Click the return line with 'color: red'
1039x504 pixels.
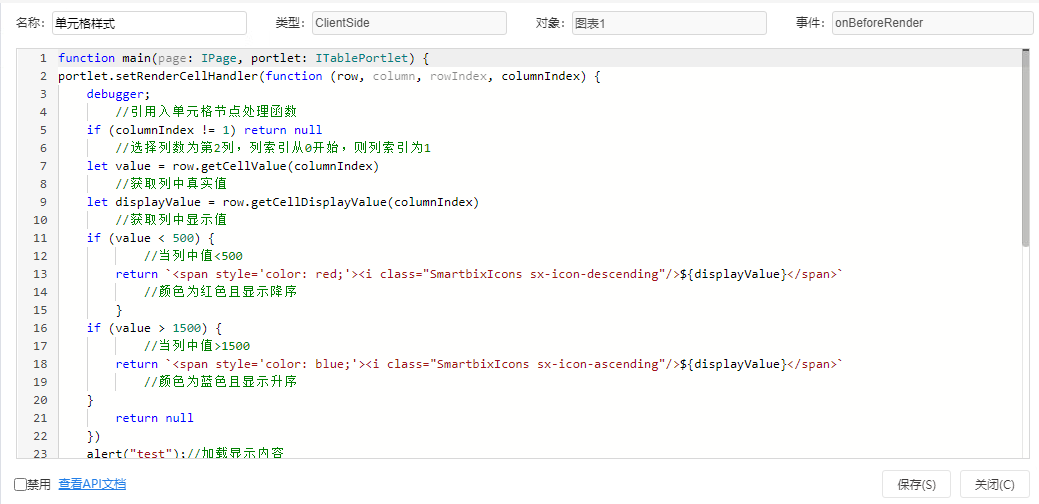pos(478,274)
